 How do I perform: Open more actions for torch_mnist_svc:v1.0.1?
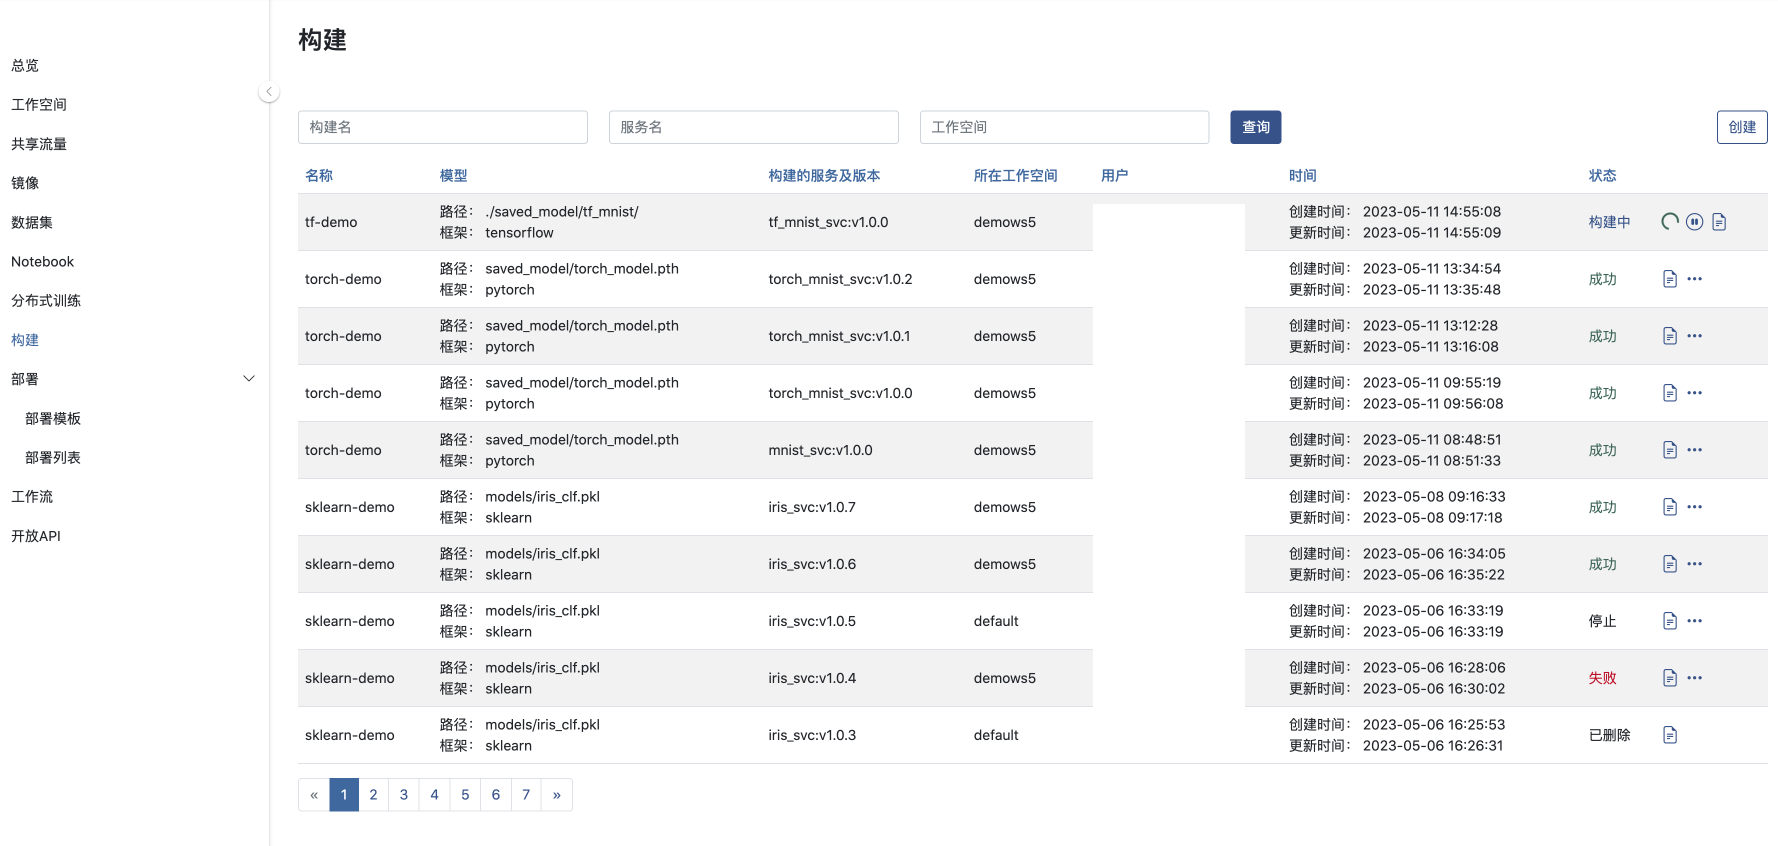1694,336
